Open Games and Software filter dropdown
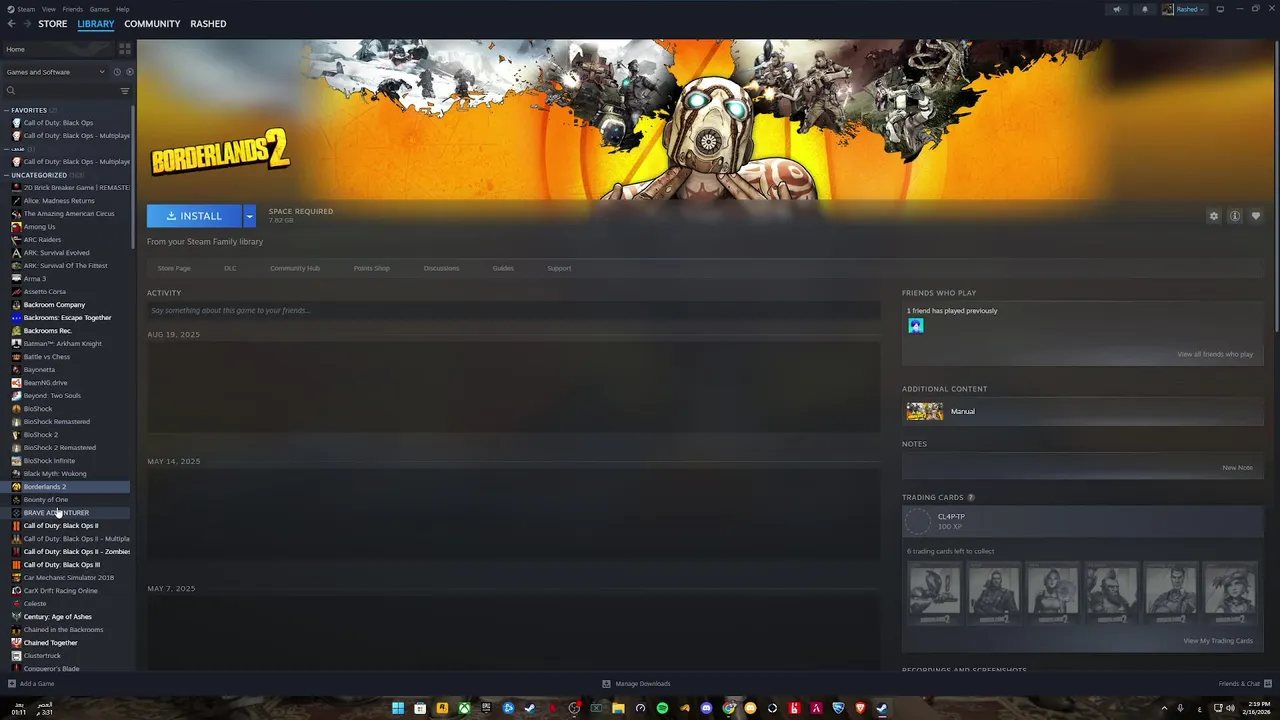1280x720 pixels. 55,72
